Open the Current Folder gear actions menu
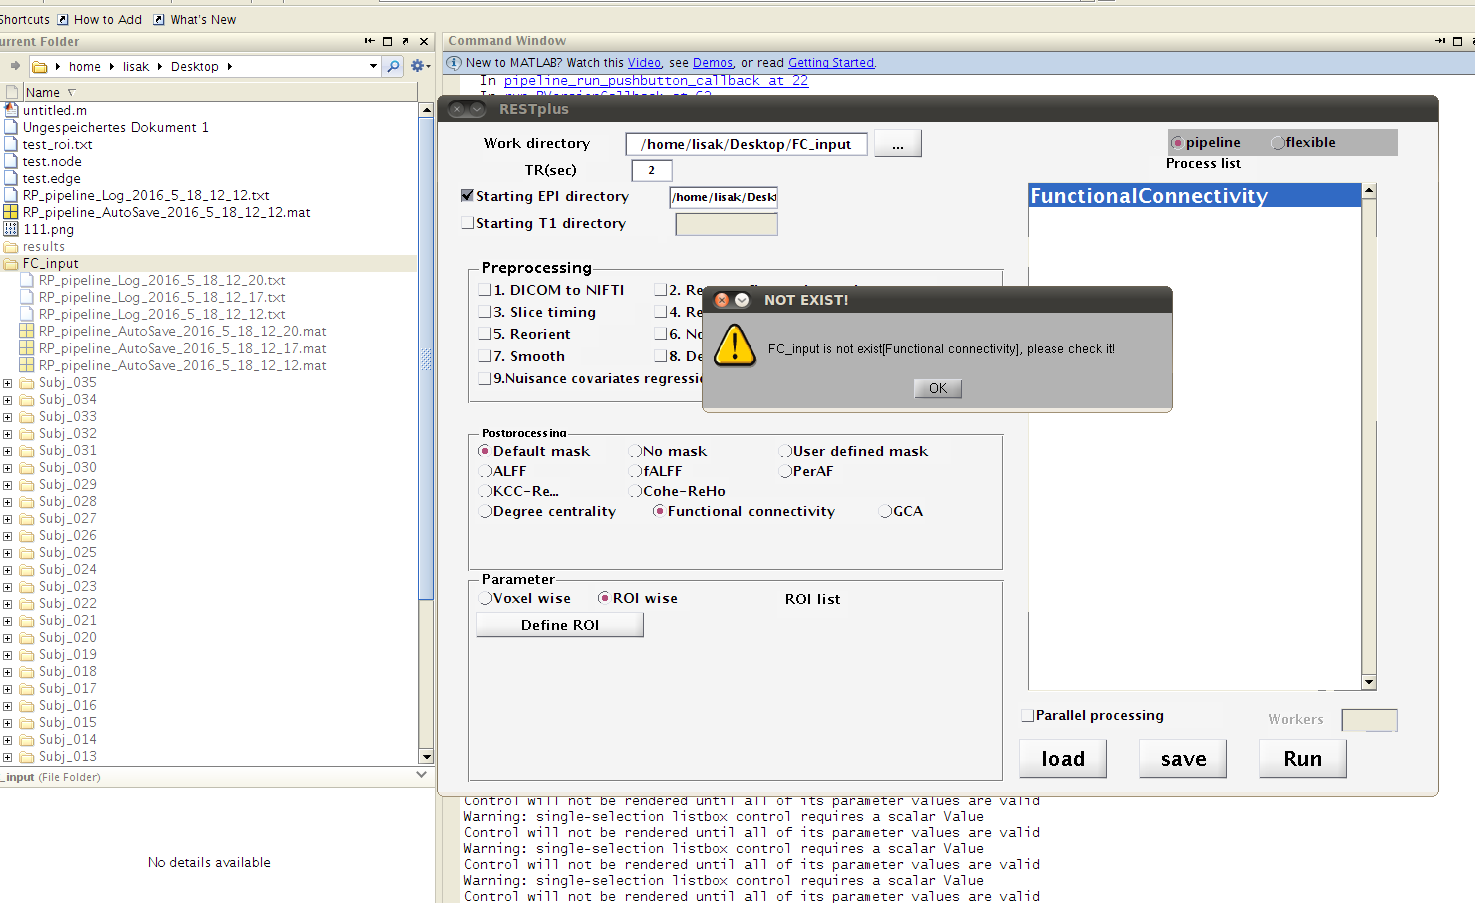Viewport: 1475px width, 903px height. click(420, 66)
